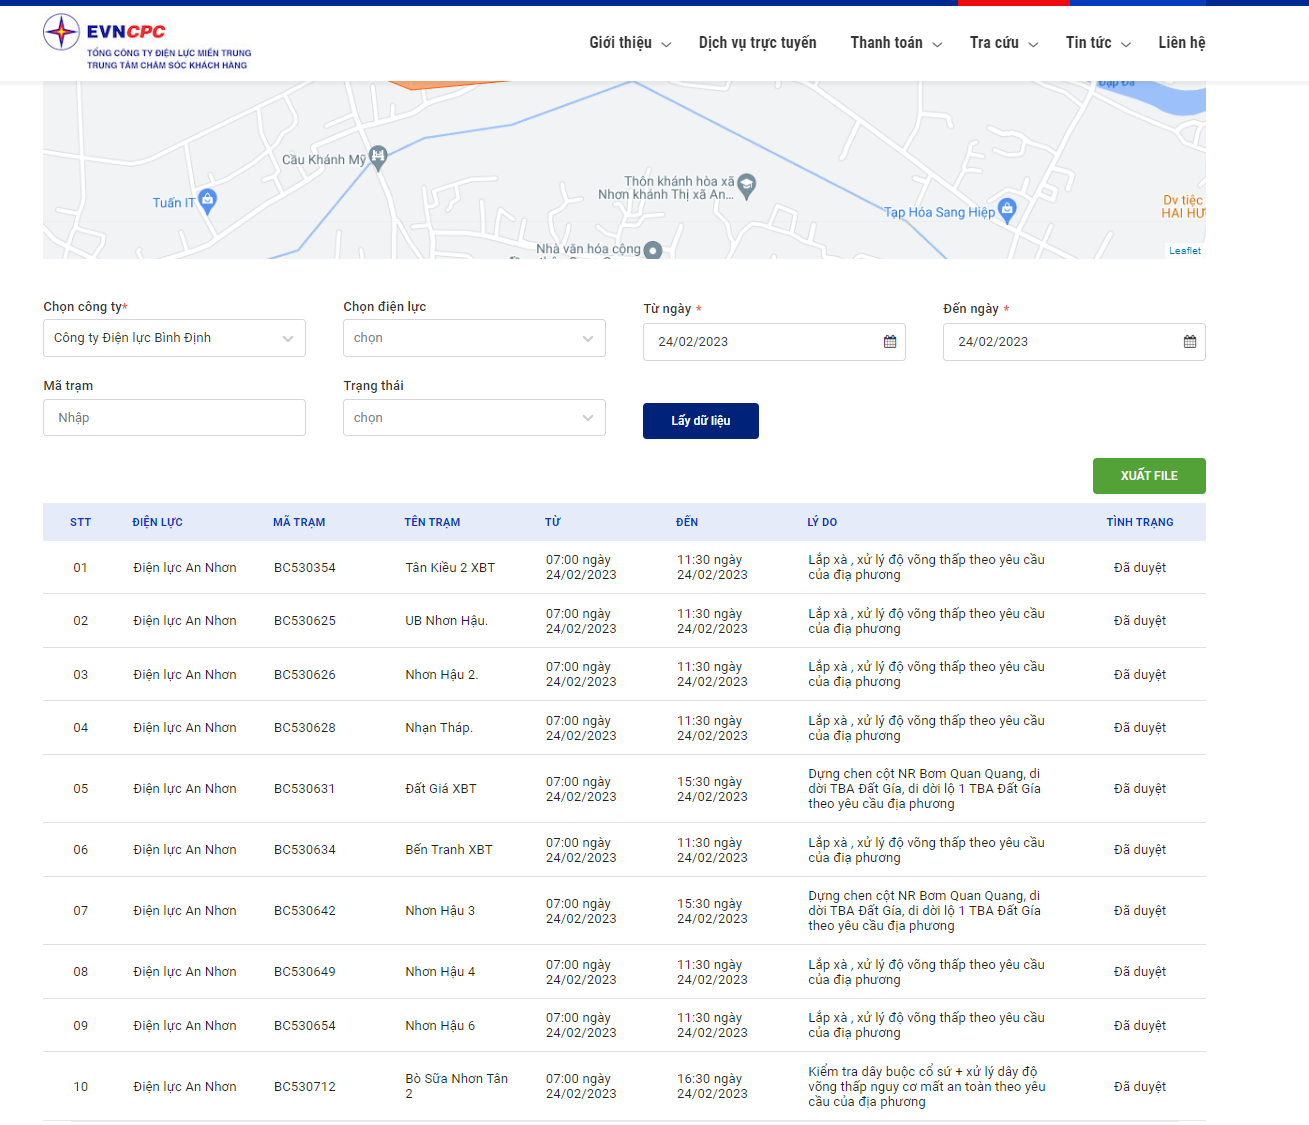Click the EVNCPC logo
Image resolution: width=1309 pixels, height=1125 pixels.
click(x=147, y=42)
